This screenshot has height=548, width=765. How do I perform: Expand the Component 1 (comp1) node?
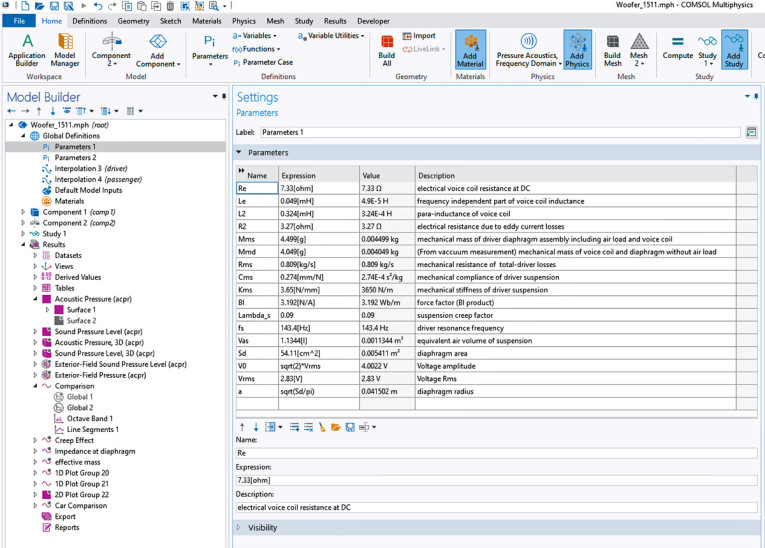pyautogui.click(x=23, y=212)
